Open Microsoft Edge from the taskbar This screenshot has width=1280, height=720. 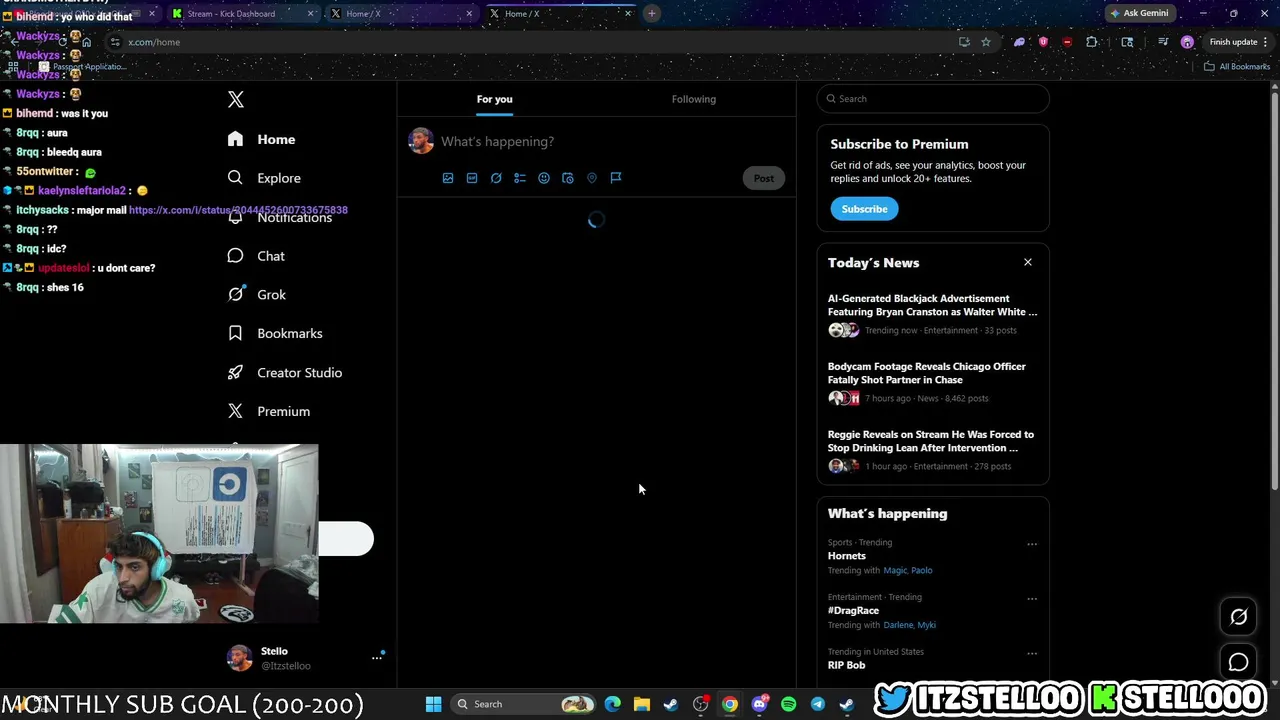coord(613,704)
